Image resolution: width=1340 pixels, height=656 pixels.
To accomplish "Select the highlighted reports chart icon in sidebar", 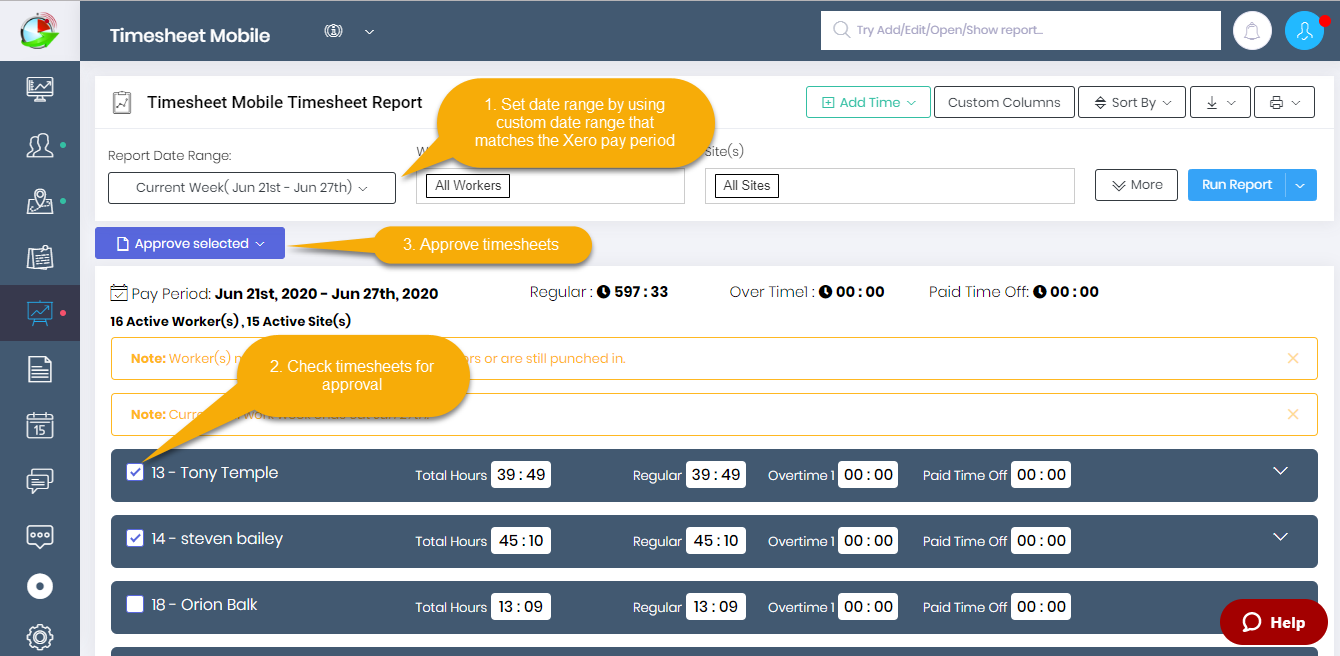I will tap(40, 313).
